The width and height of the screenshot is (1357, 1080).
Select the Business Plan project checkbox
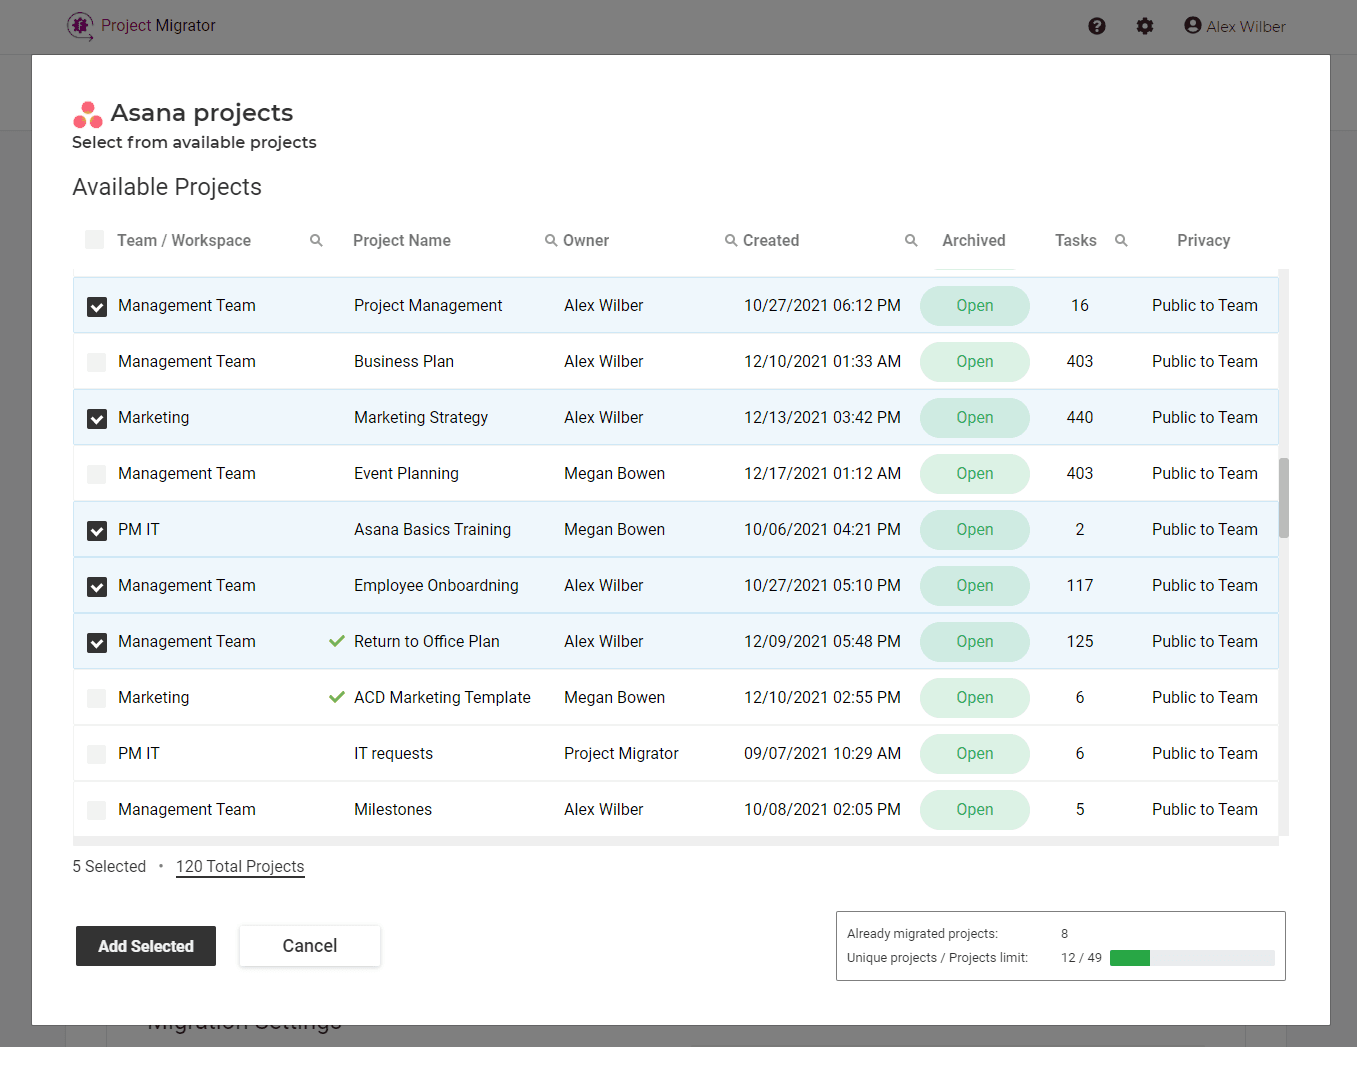pos(96,362)
